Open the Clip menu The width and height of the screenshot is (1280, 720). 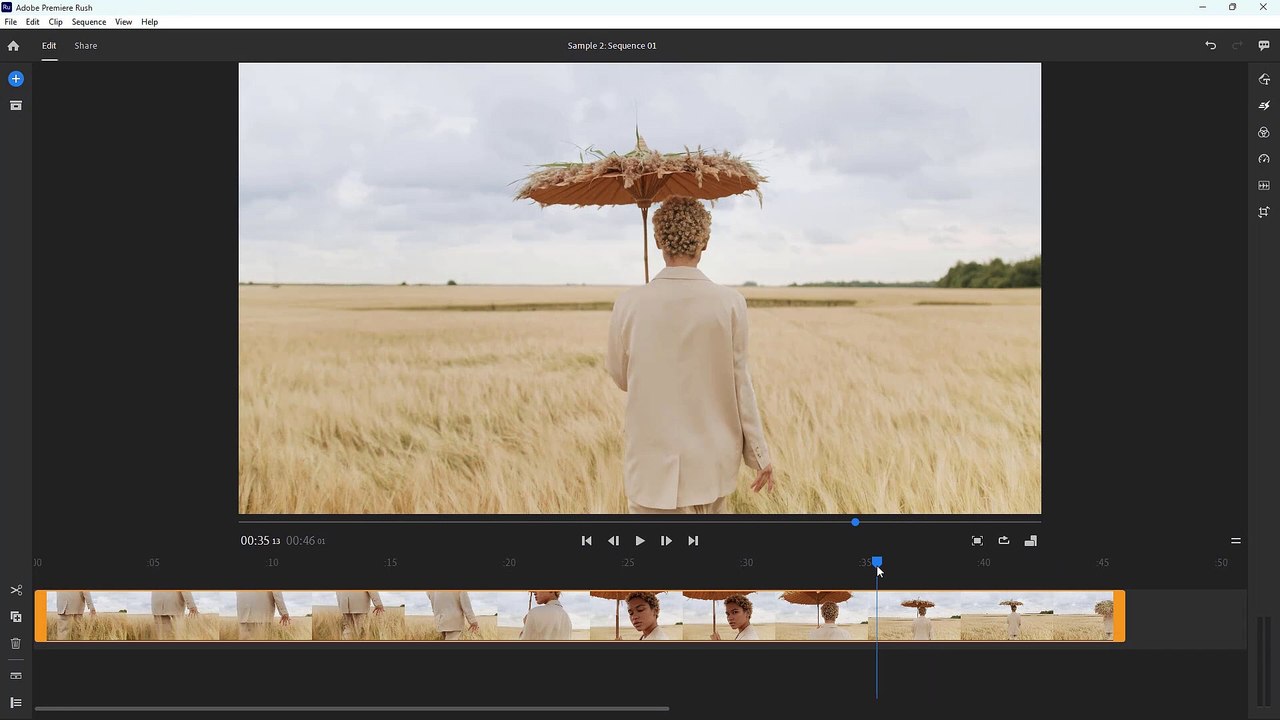tap(56, 22)
